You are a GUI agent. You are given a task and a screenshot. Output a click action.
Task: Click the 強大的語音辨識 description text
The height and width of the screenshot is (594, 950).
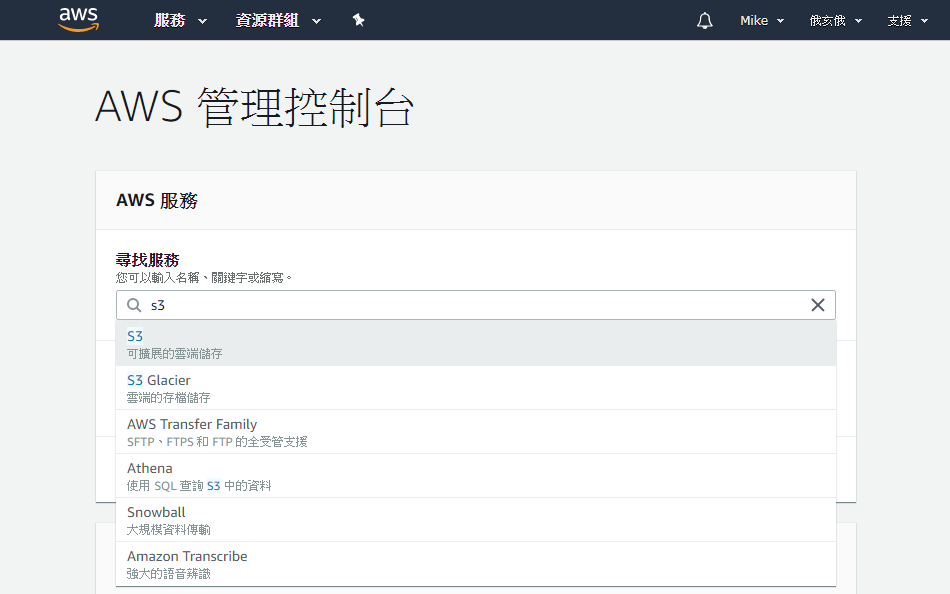[168, 573]
